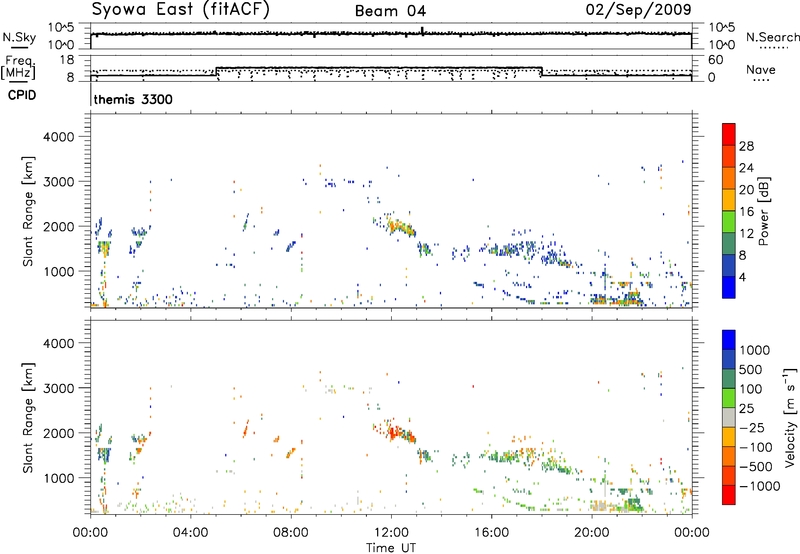Viewport: 800px width, 554px height.
Task: Select the "Power [dB]" colorbar title
Action: [764, 211]
